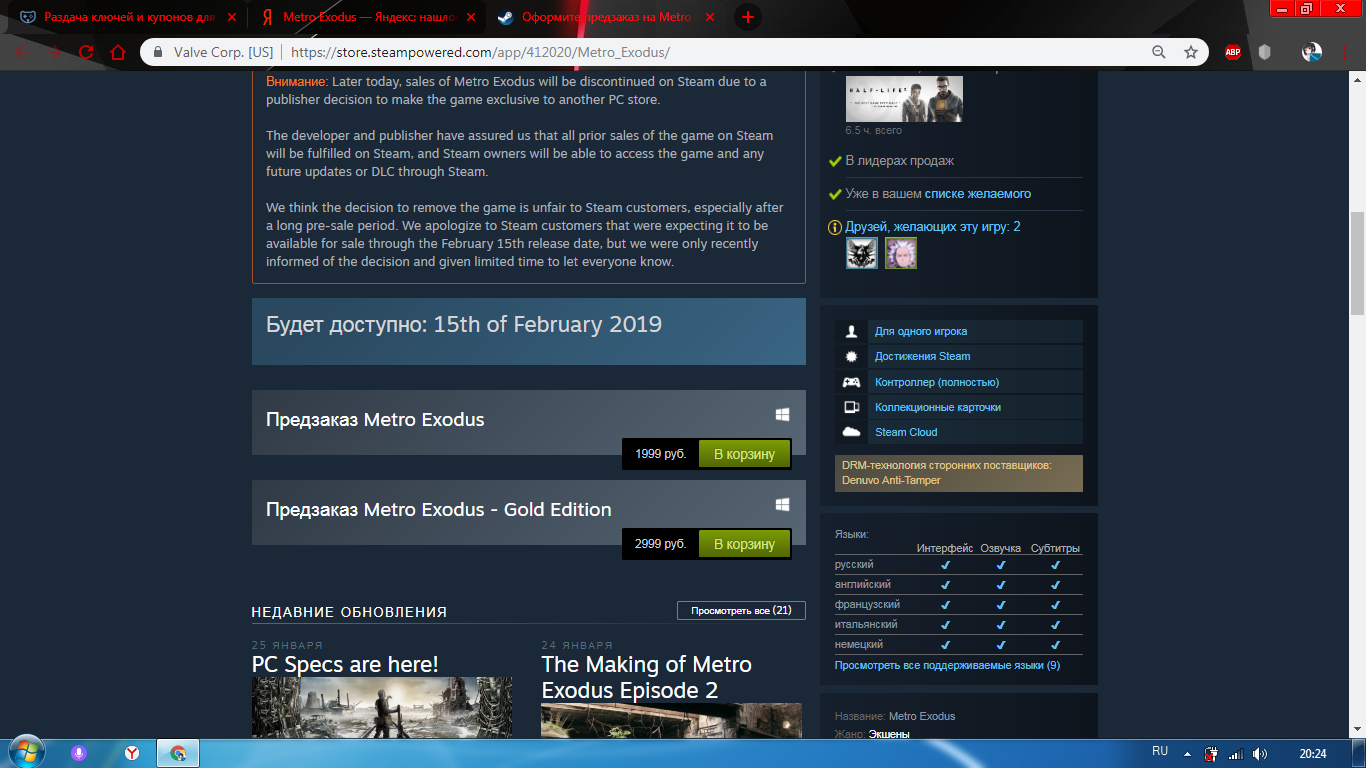Click the 'русский' language row
The height and width of the screenshot is (768, 1366).
coord(959,565)
